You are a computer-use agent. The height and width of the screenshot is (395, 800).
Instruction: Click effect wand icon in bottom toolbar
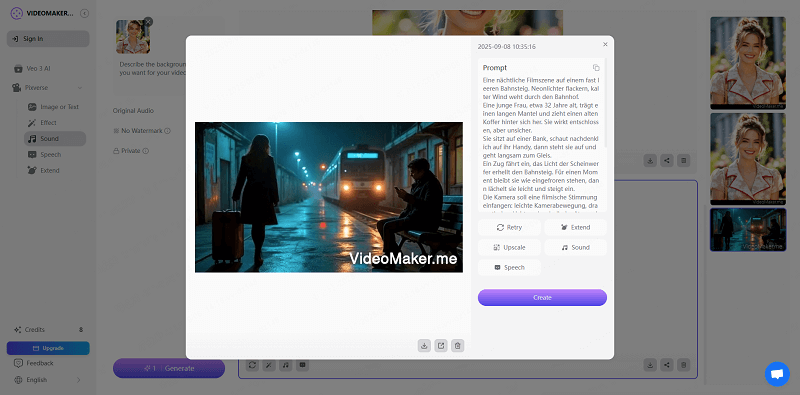(269, 365)
